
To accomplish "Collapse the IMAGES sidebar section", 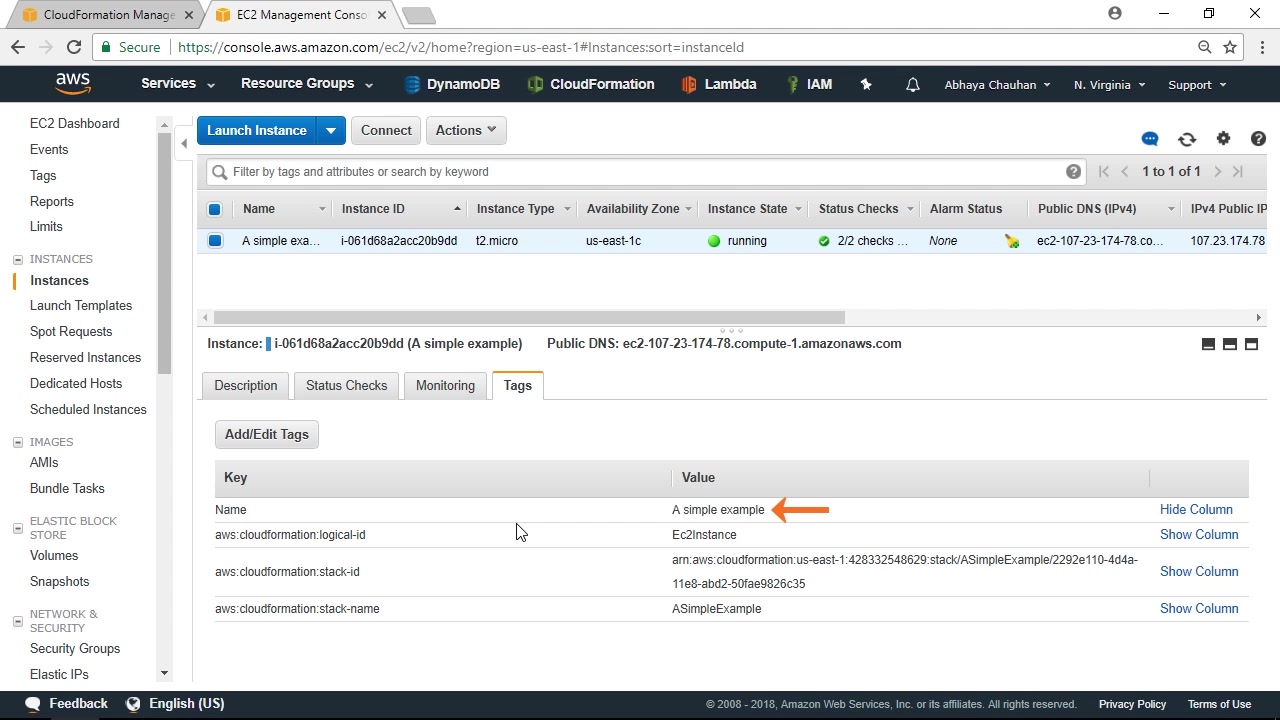I will click(x=17, y=442).
